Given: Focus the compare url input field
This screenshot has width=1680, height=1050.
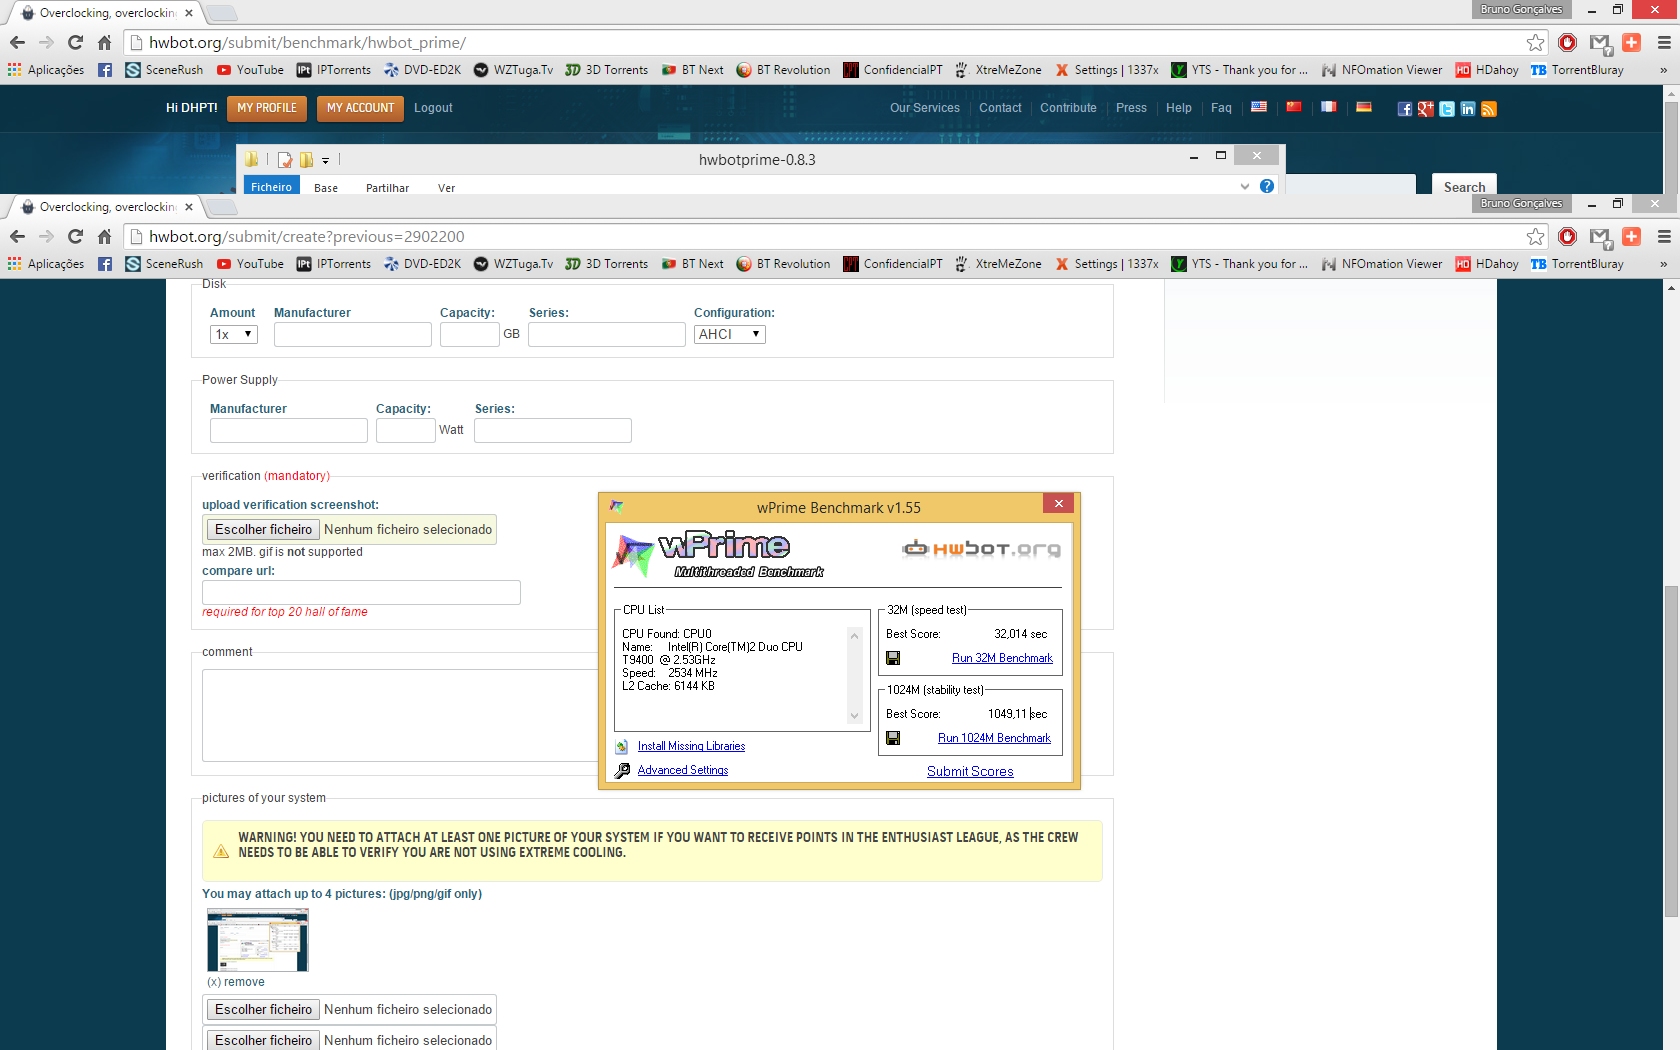Looking at the screenshot, I should [361, 592].
